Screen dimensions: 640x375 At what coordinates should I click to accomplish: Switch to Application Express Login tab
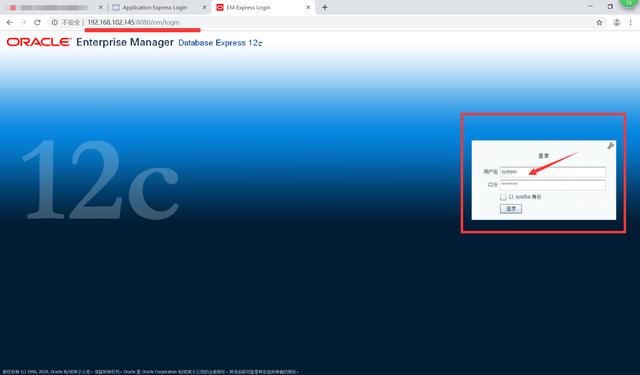coord(155,7)
